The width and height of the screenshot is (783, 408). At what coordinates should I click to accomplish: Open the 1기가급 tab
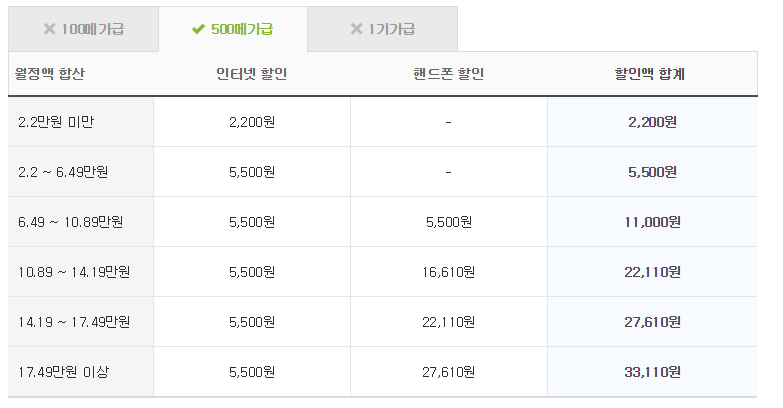(x=382, y=29)
